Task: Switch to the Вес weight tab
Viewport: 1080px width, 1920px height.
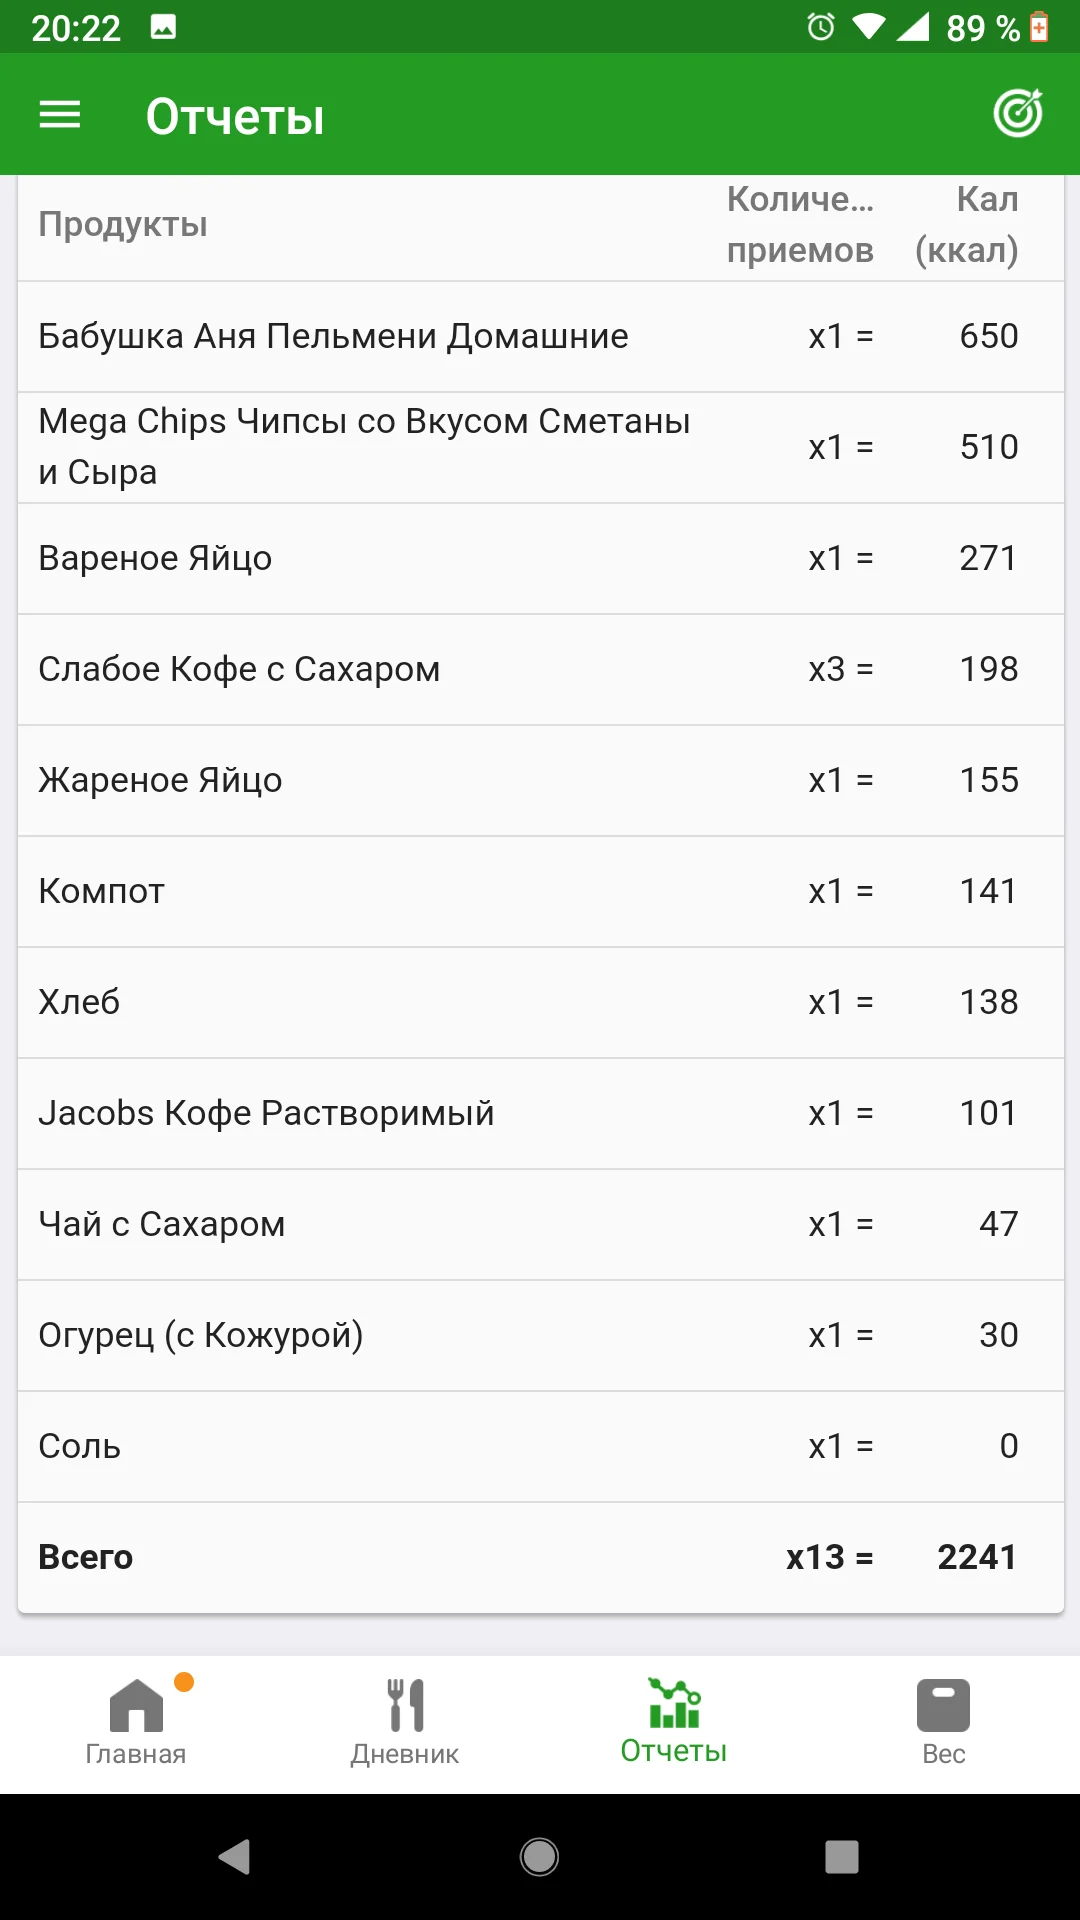Action: (943, 1722)
